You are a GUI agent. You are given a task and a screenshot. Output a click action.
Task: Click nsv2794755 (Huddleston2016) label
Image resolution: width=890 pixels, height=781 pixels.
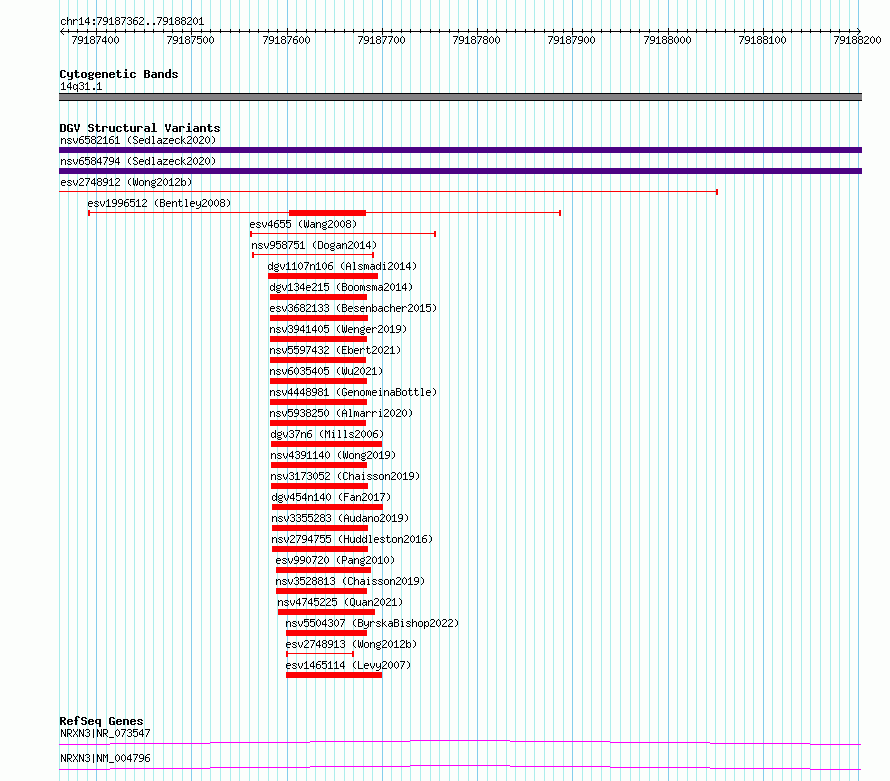click(352, 539)
